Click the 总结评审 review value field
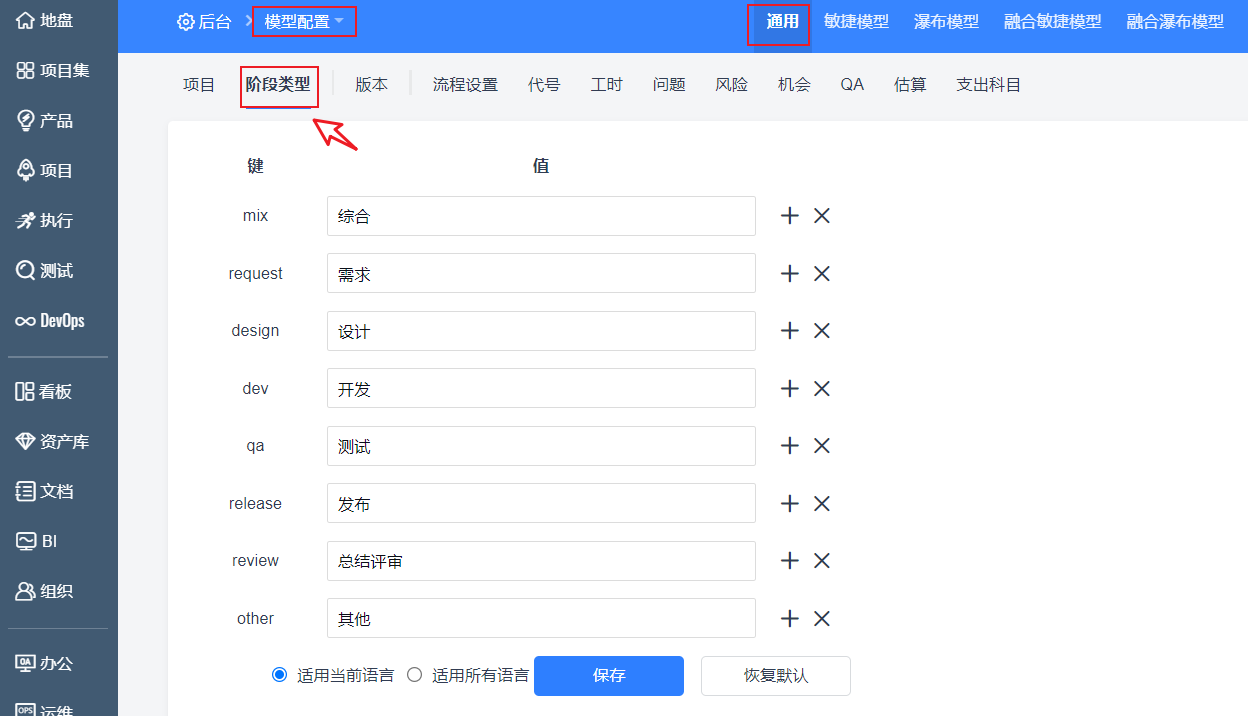Screen dimensions: 1248x716 [x=540, y=562]
